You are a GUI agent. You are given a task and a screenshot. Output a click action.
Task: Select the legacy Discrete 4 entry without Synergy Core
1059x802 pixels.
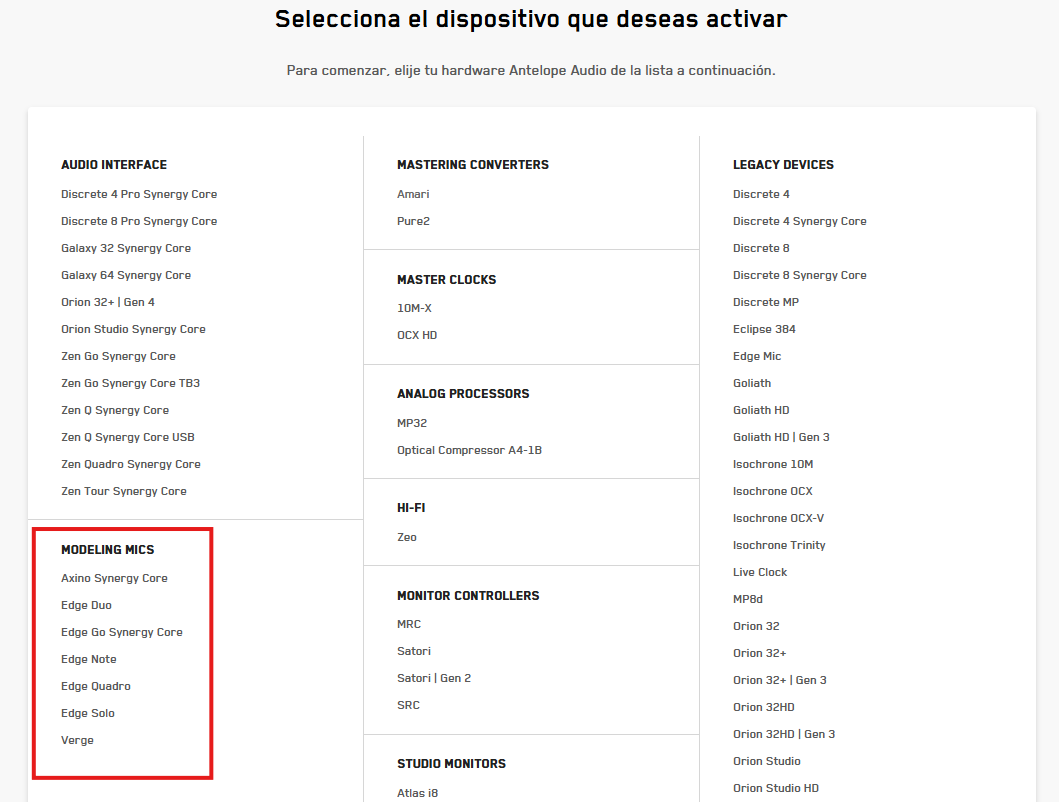(761, 194)
